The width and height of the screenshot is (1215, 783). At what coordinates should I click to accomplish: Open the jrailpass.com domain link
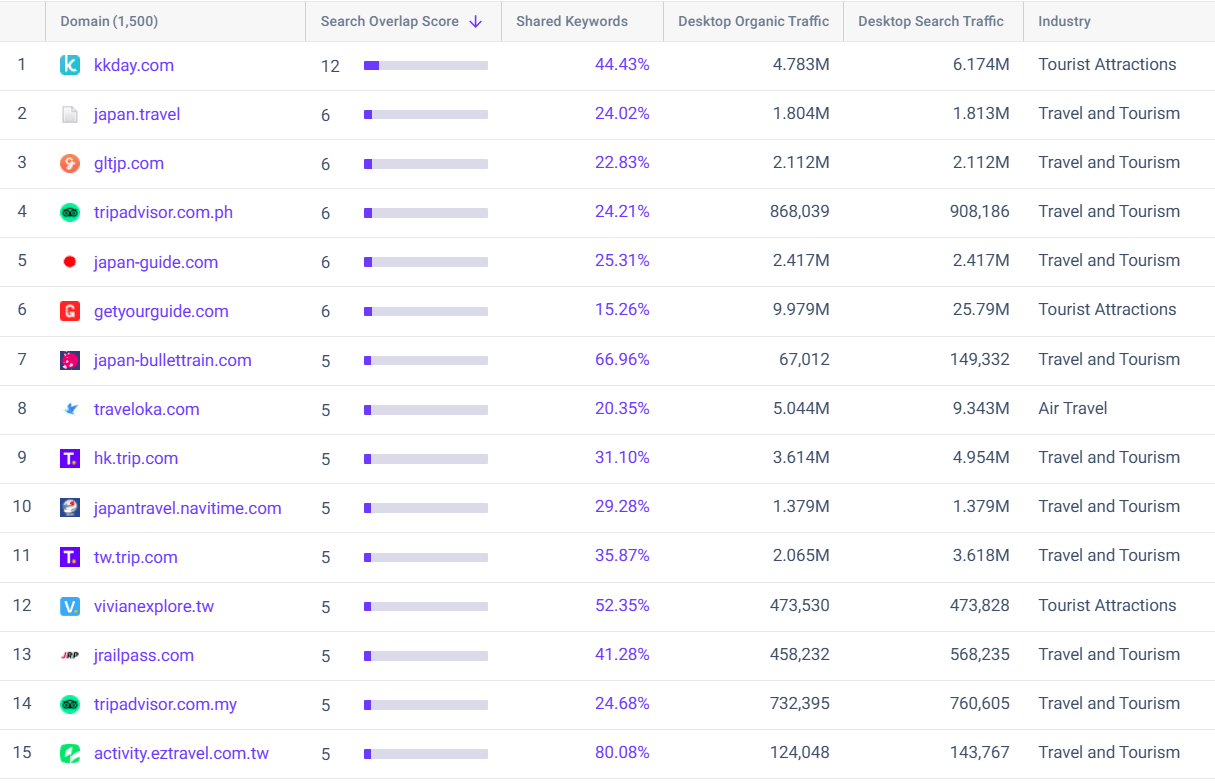[x=144, y=655]
